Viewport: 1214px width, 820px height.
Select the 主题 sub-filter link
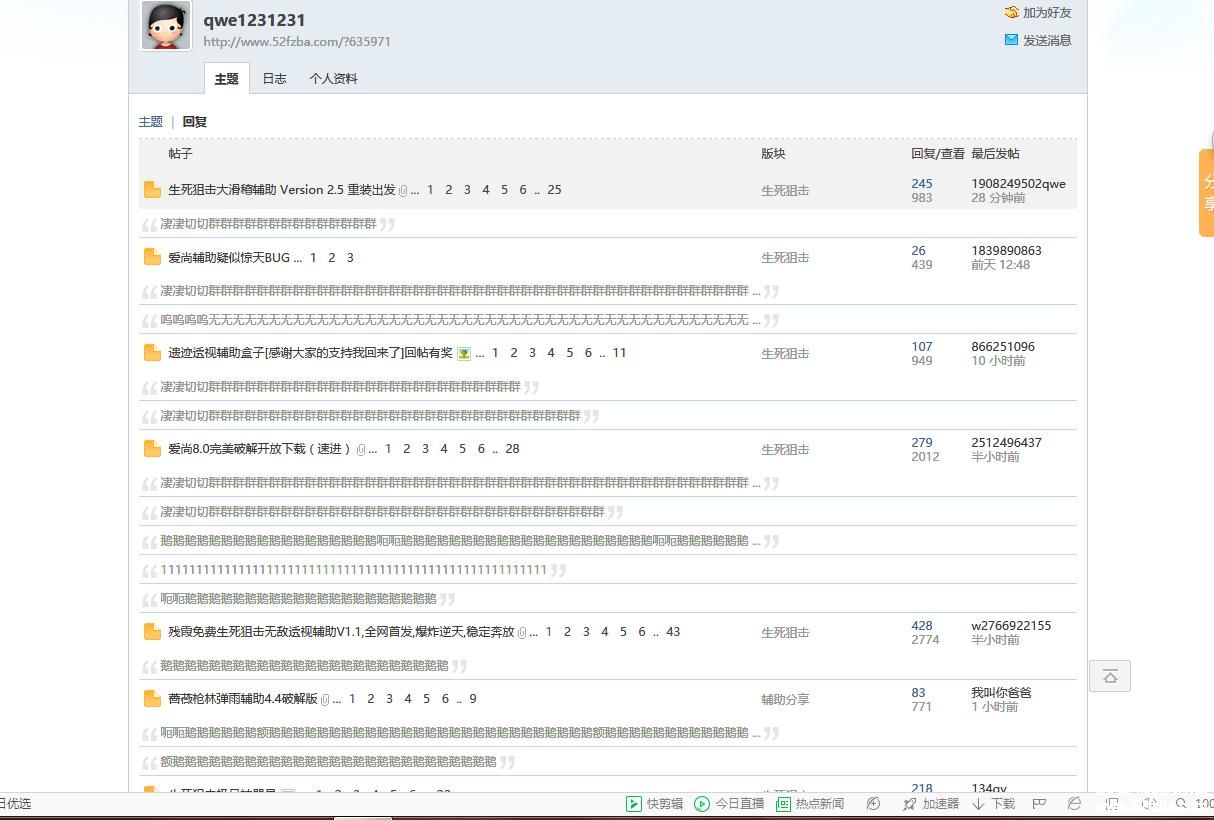tap(151, 121)
